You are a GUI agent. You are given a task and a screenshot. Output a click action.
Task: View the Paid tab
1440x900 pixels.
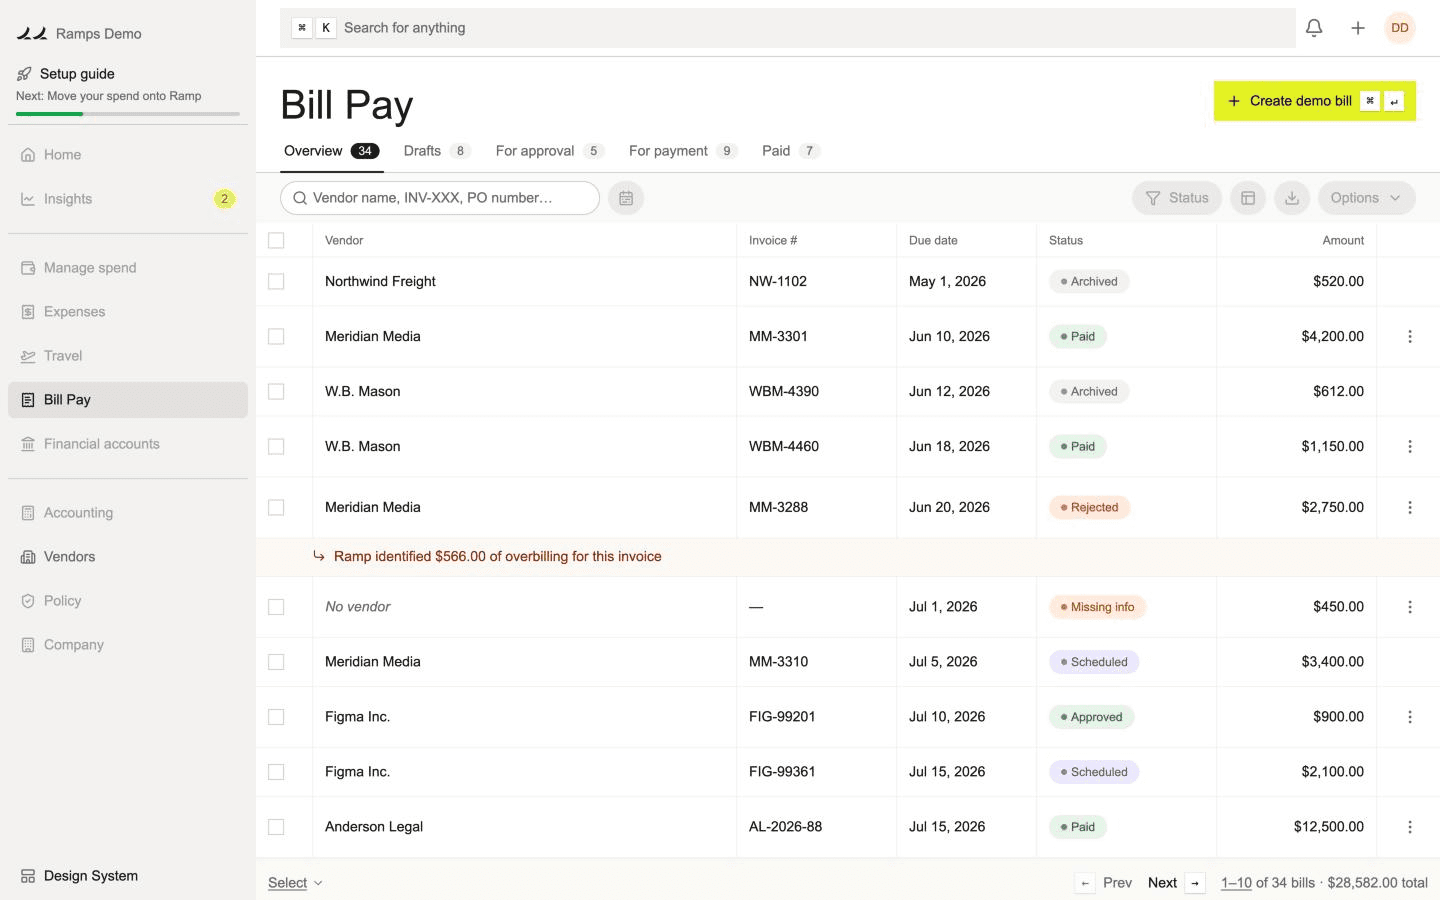pyautogui.click(x=791, y=151)
